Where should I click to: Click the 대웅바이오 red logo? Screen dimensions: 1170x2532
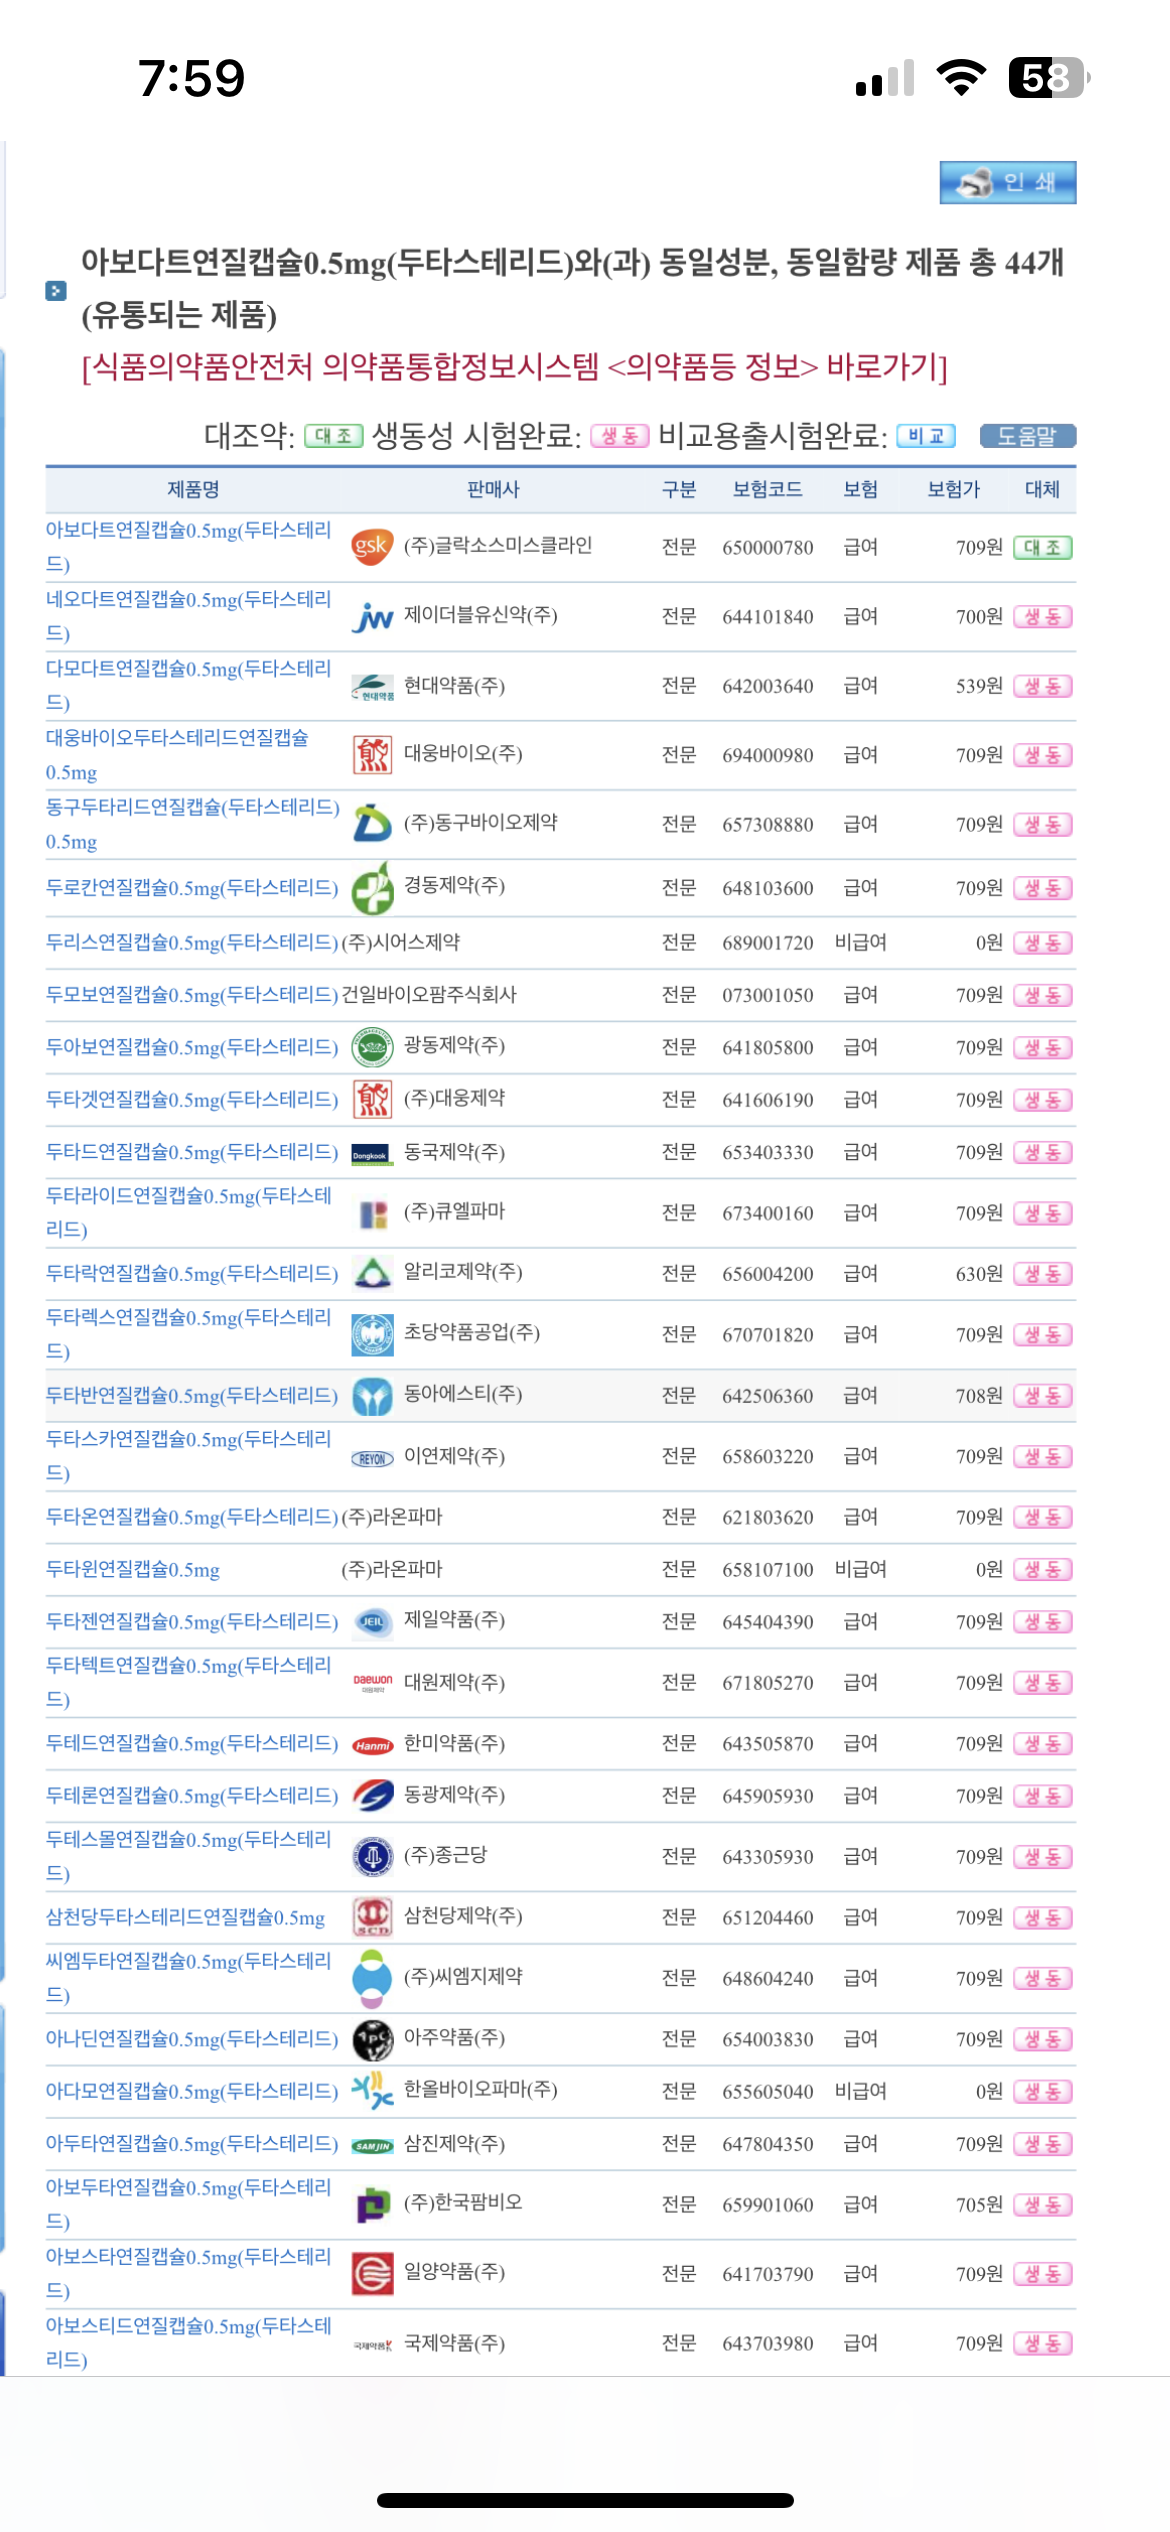[372, 754]
